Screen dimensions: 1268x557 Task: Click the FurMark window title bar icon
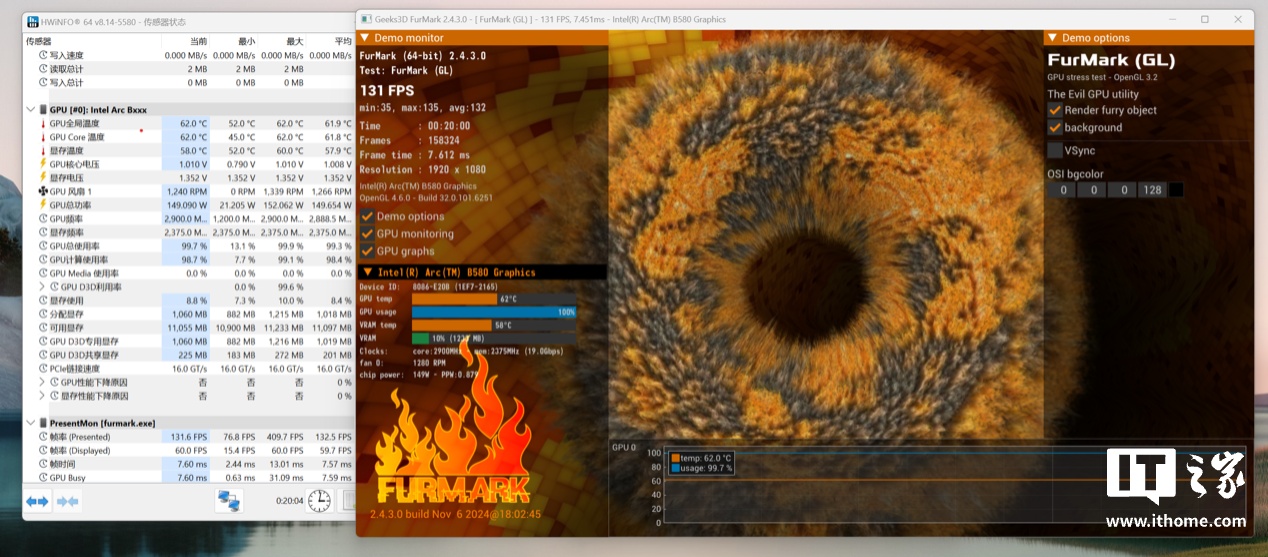point(368,19)
